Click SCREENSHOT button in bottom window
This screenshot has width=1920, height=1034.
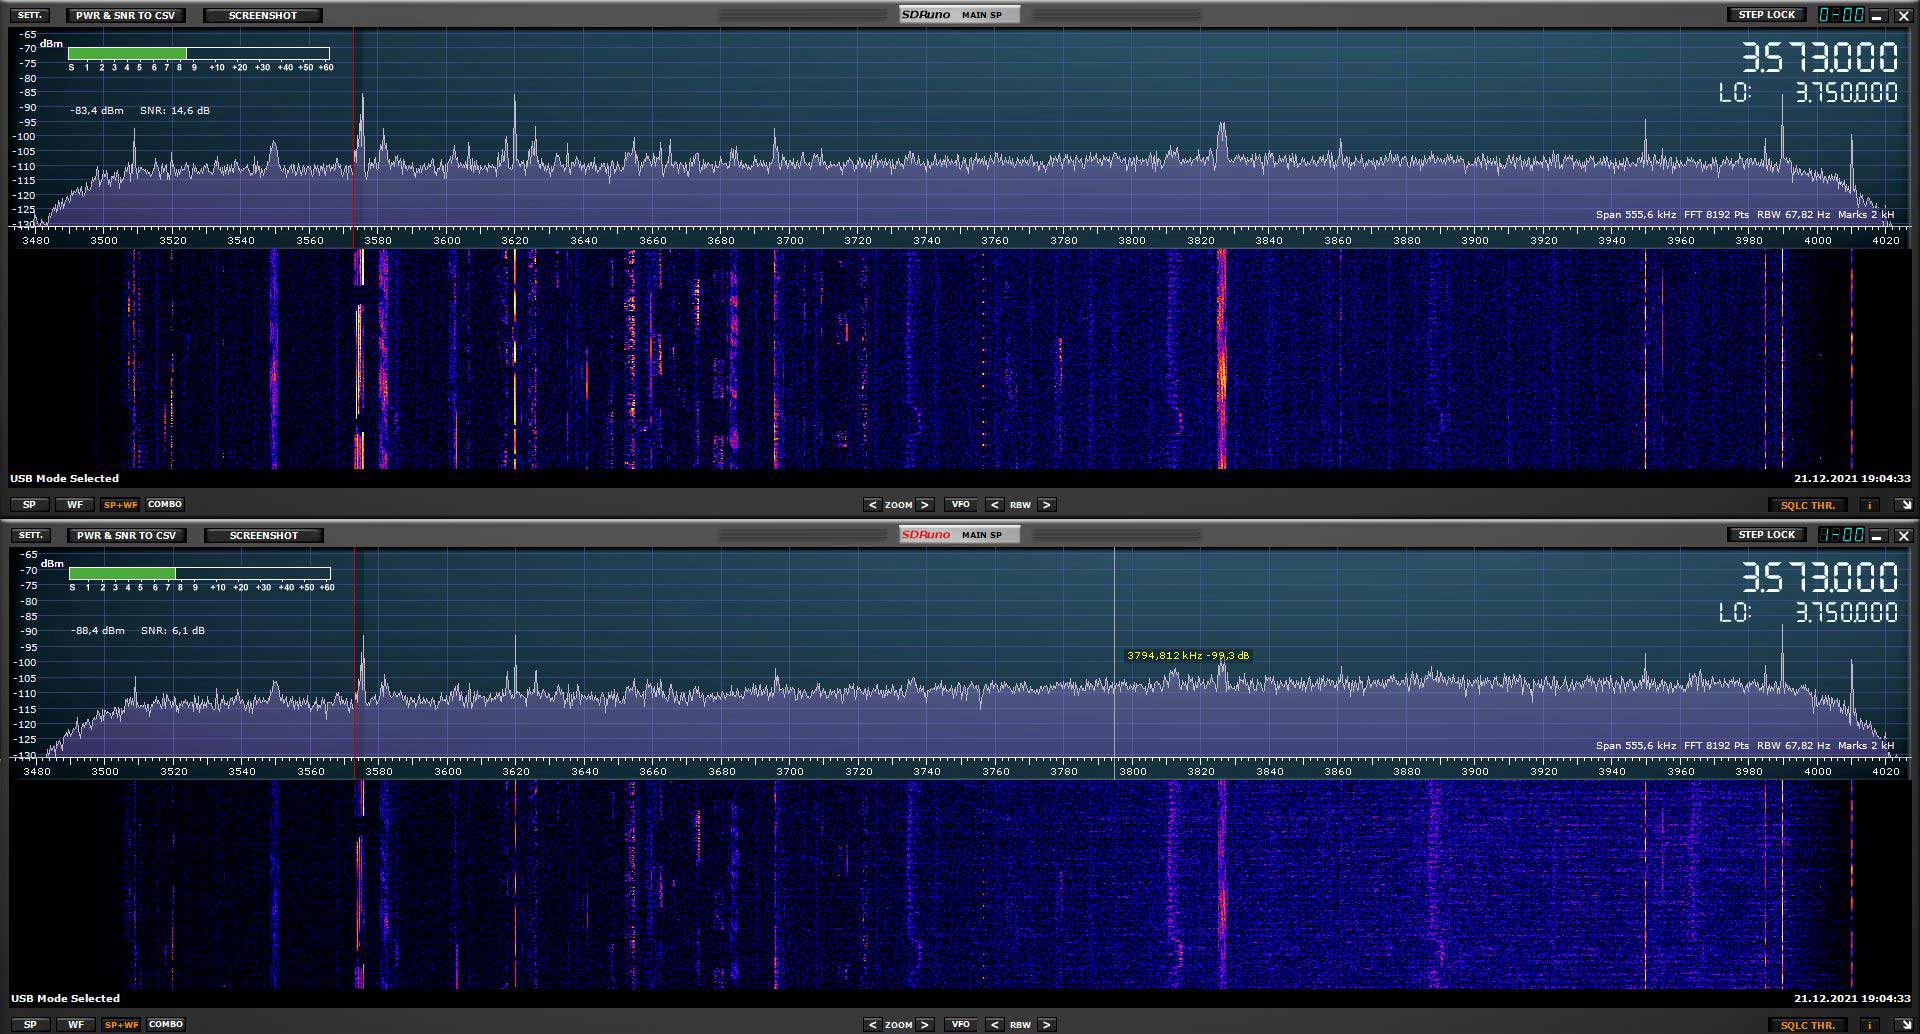pos(264,535)
